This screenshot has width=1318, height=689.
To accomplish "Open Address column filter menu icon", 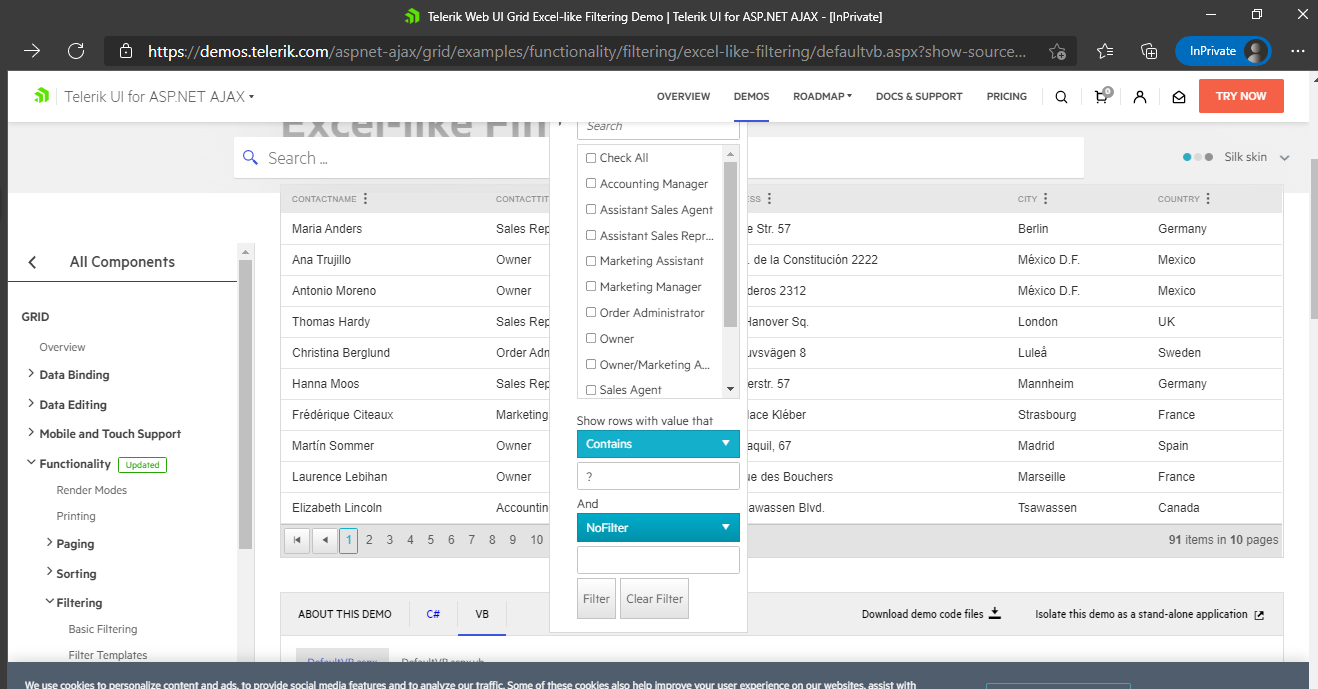I will [769, 199].
